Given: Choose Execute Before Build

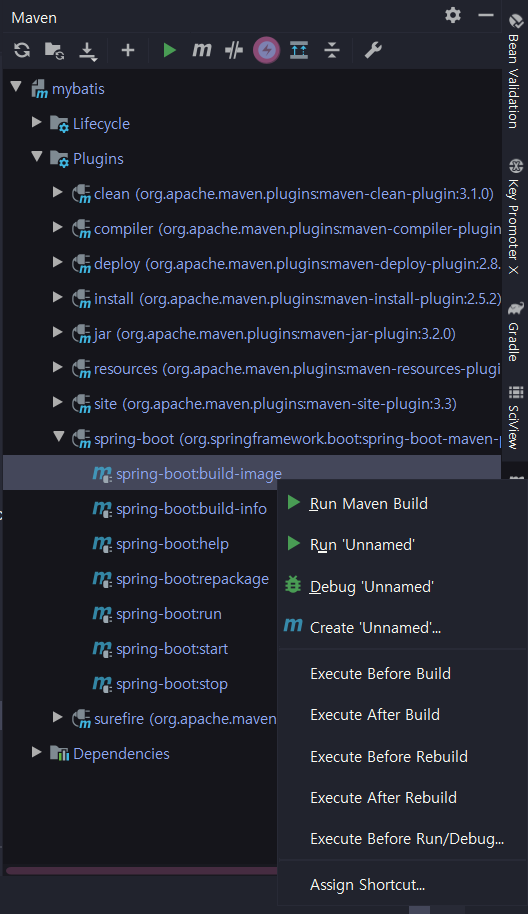Looking at the screenshot, I should tap(403, 674).
